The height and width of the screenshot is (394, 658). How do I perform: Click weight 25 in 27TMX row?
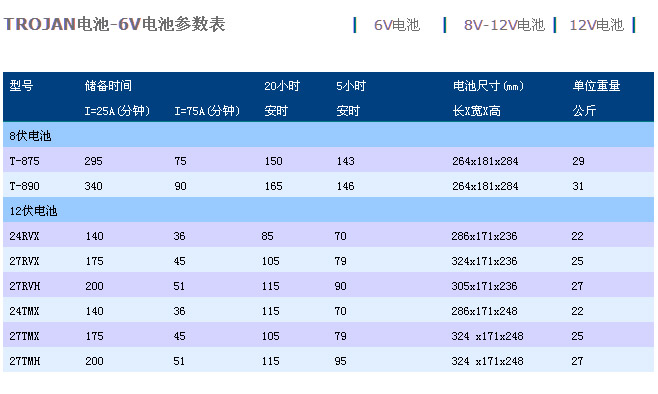[x=577, y=336]
